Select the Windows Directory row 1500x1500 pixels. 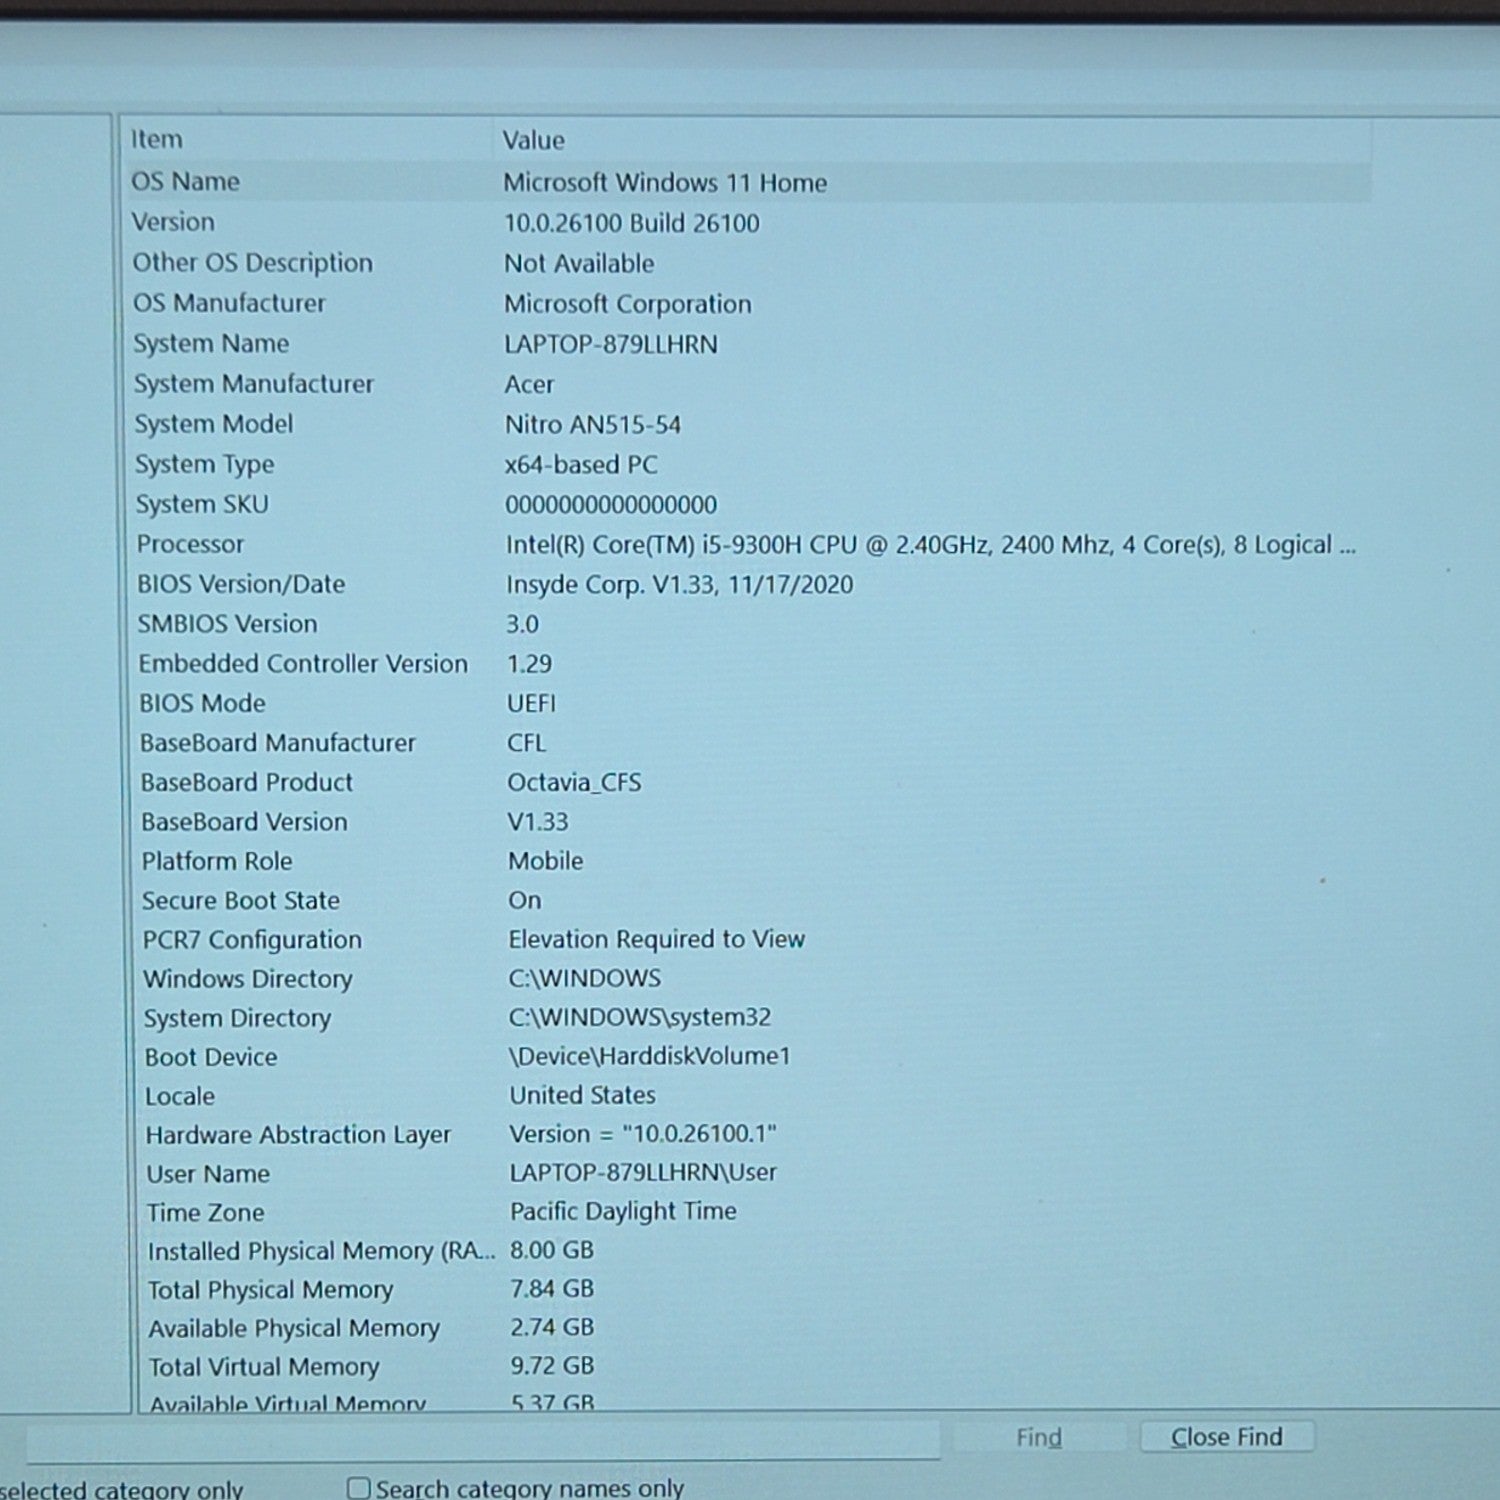[x=750, y=978]
